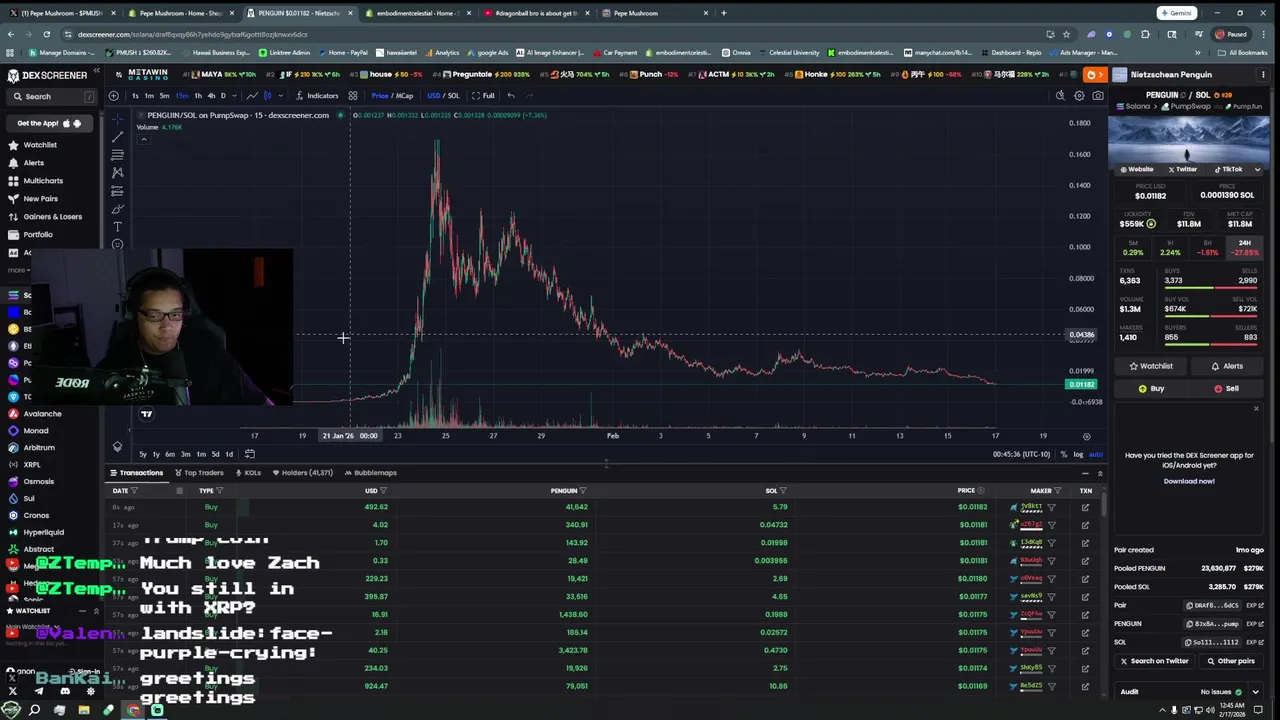Click the Full screen chart button

[484, 96]
